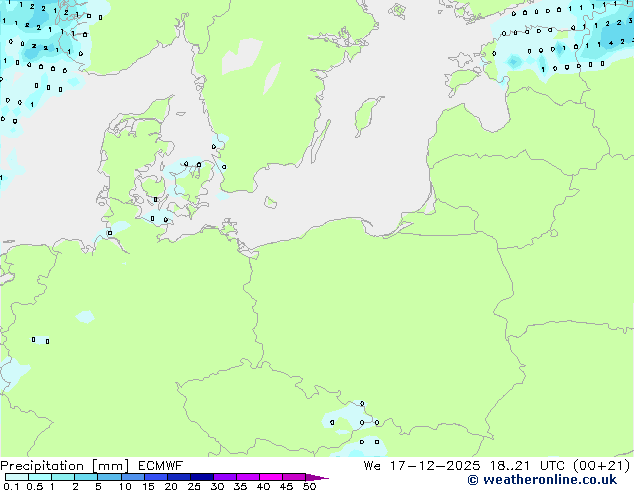Click the 2–5 mm legend color box

click(x=86, y=477)
